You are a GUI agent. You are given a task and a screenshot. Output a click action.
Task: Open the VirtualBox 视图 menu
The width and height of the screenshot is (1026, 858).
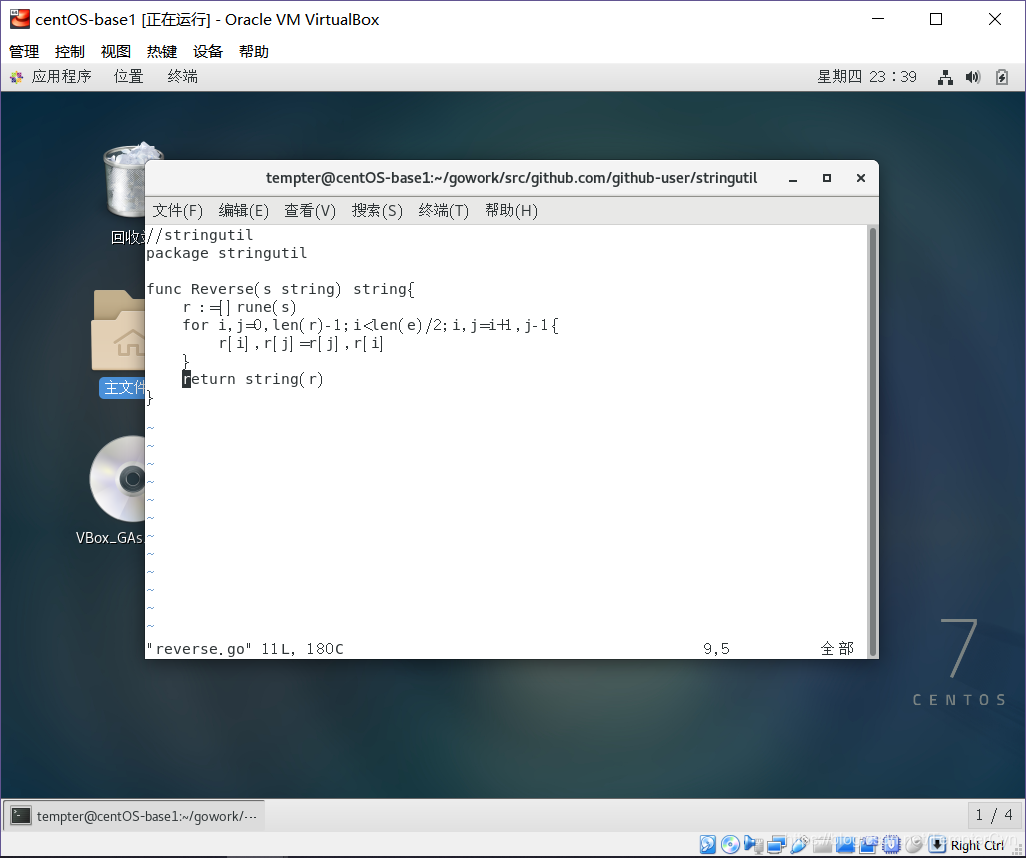[116, 52]
